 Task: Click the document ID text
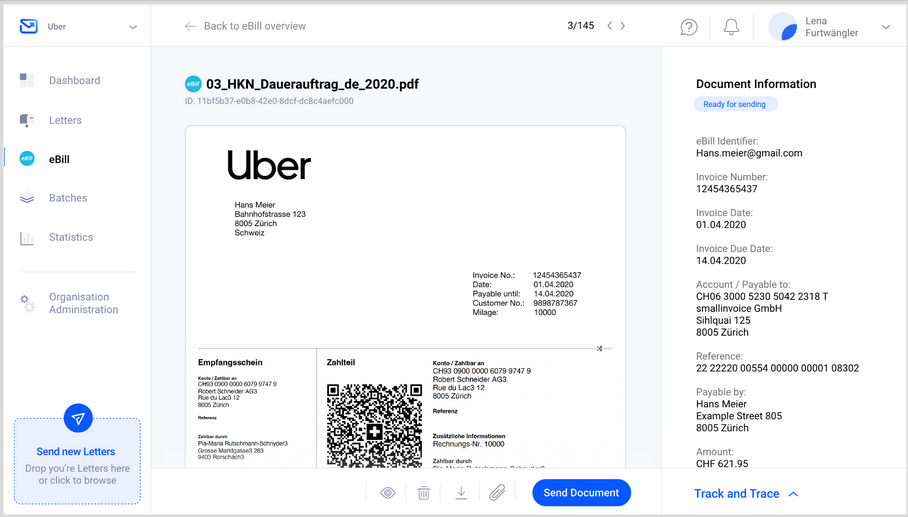tap(269, 101)
